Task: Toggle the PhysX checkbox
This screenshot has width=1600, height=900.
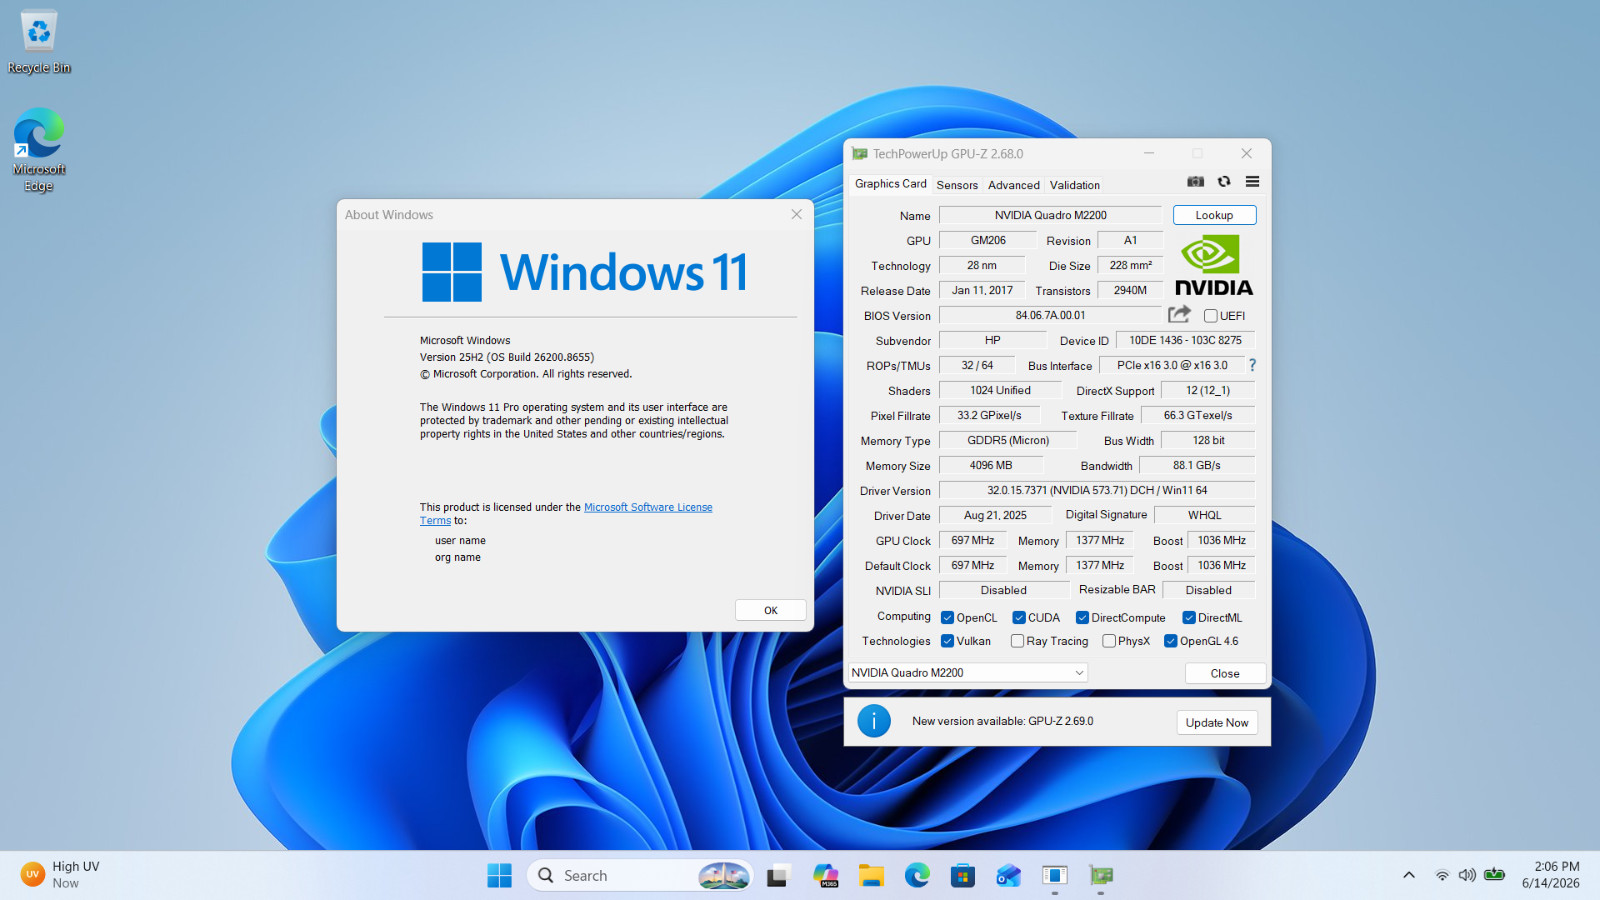Action: [1109, 641]
